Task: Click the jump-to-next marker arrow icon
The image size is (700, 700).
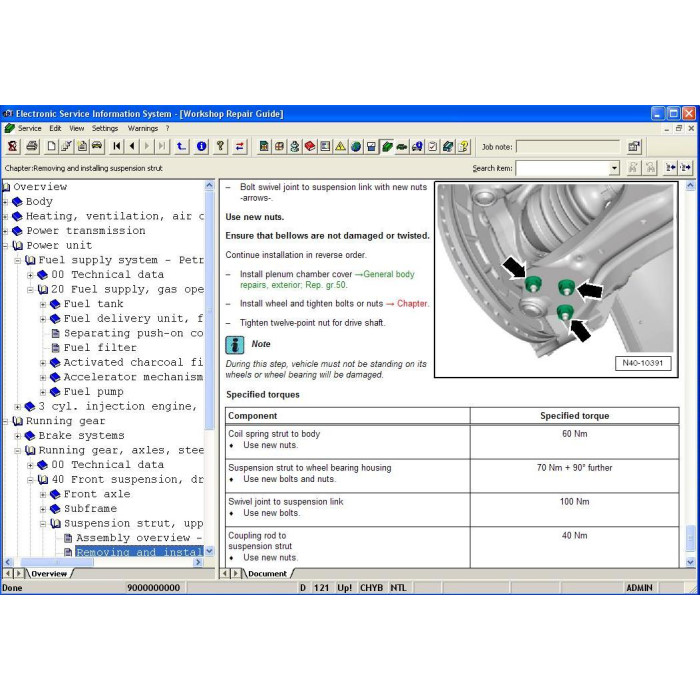Action: point(685,168)
